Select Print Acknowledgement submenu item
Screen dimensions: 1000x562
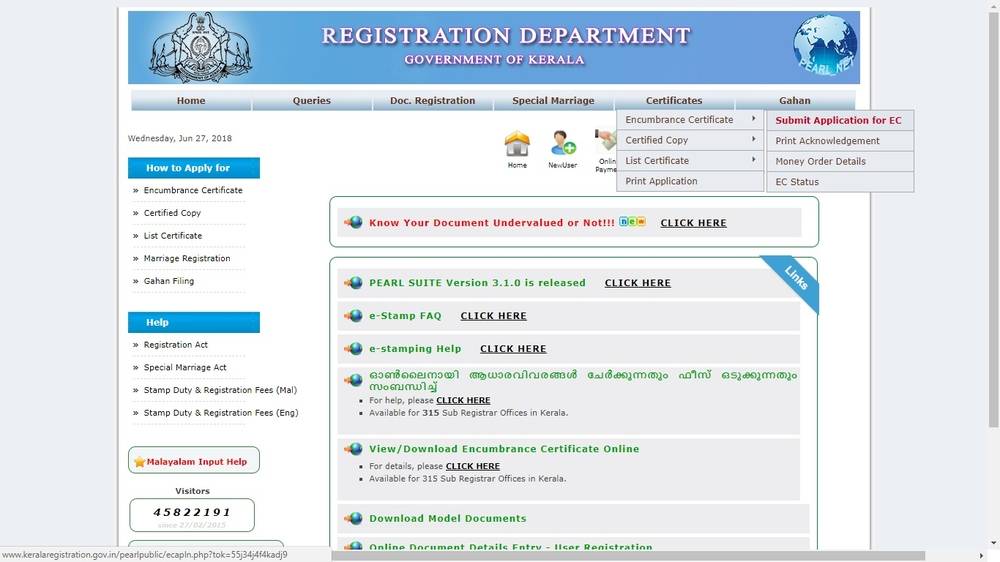pyautogui.click(x=840, y=140)
